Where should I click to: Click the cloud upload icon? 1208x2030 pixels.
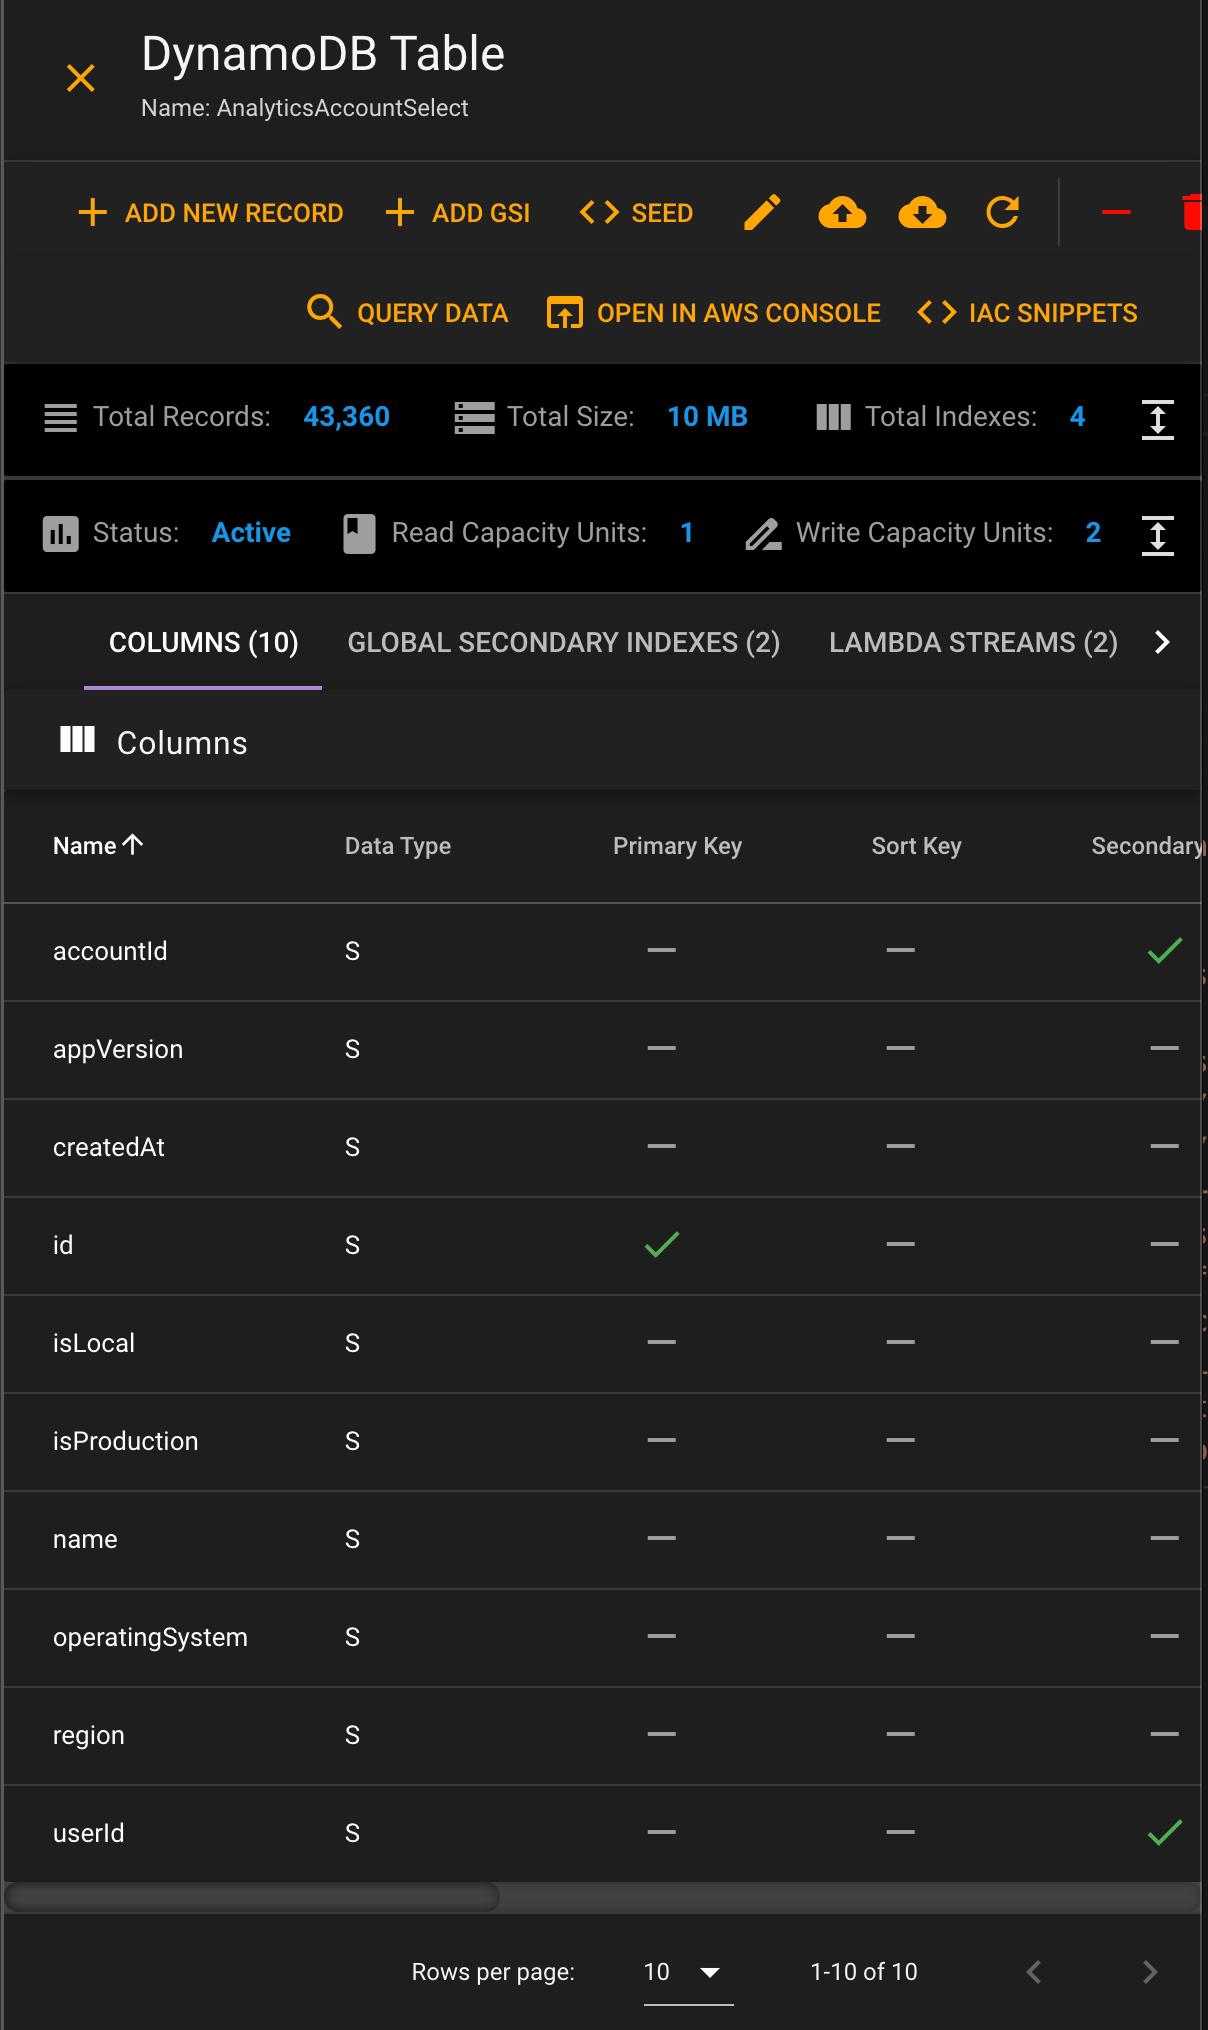coord(842,213)
